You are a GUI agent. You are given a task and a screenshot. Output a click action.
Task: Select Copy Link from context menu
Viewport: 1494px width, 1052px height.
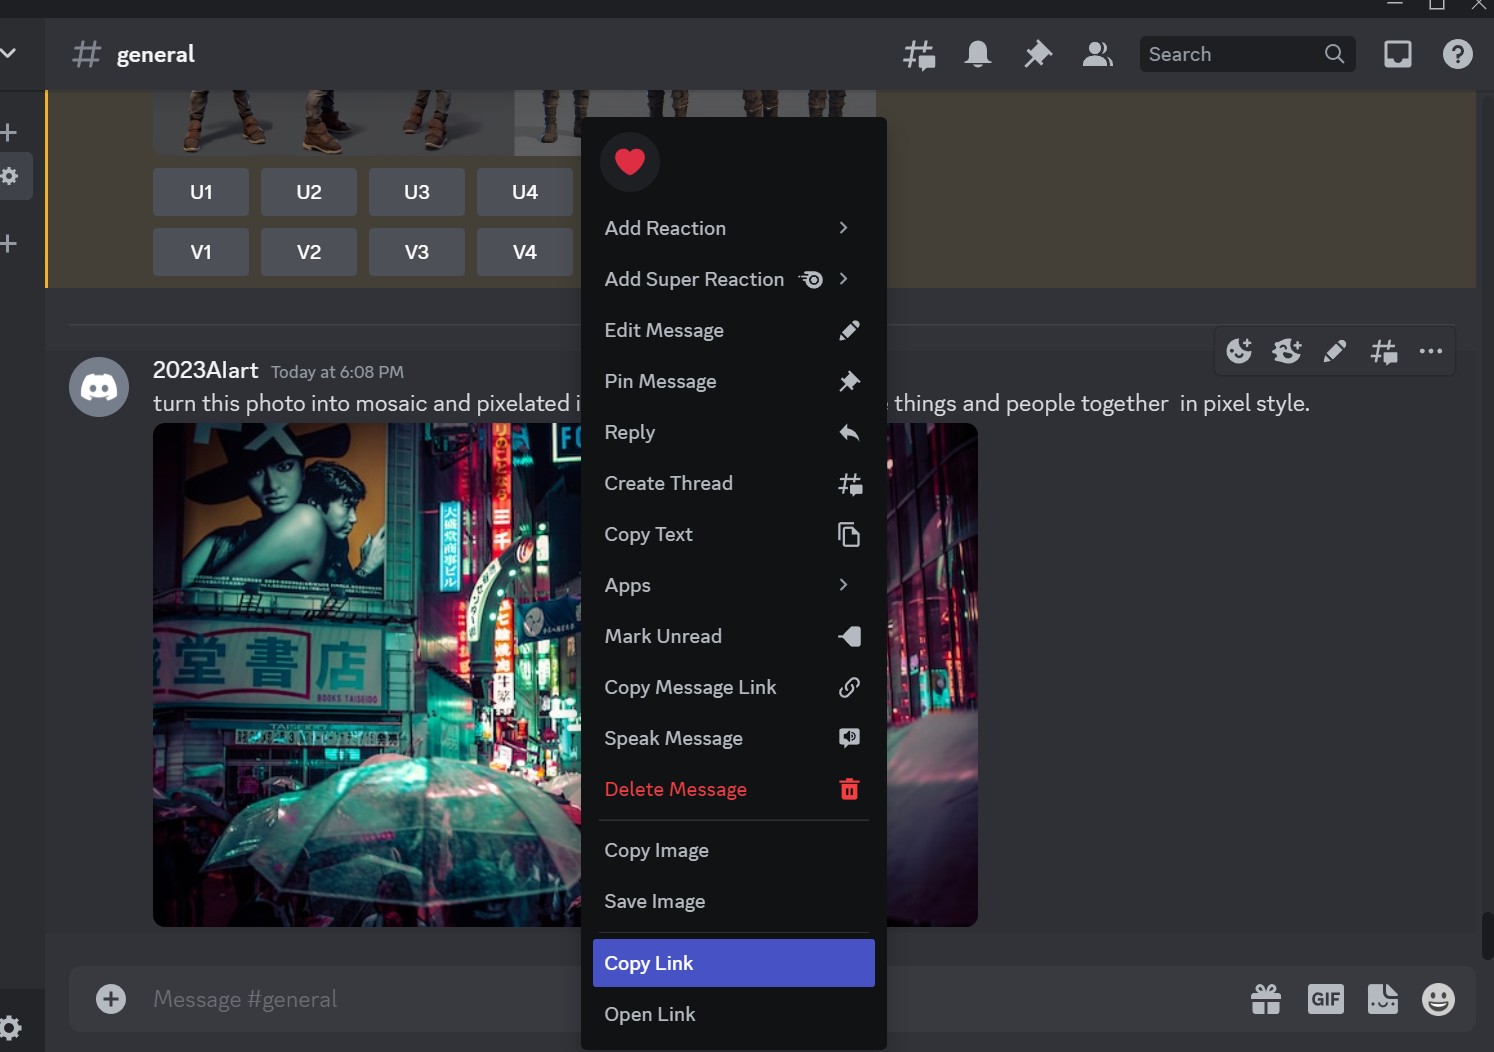[x=733, y=963]
